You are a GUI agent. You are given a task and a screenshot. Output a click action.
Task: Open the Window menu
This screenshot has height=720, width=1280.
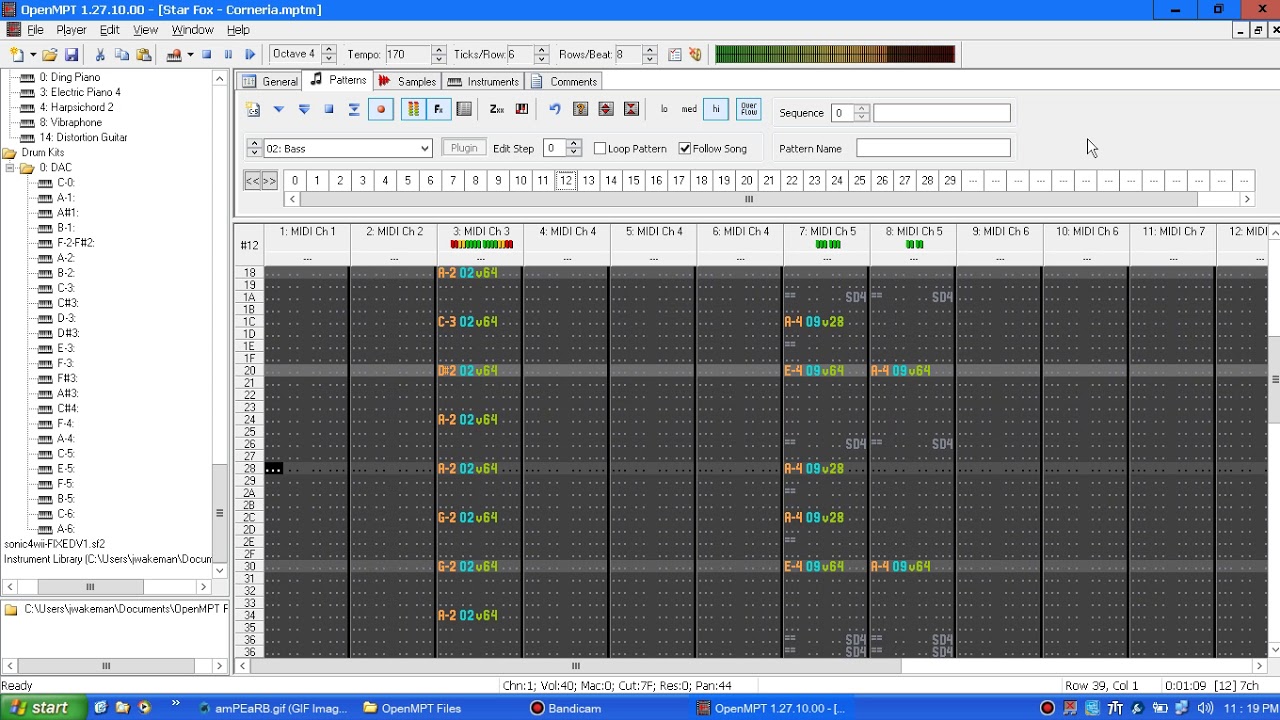(192, 30)
